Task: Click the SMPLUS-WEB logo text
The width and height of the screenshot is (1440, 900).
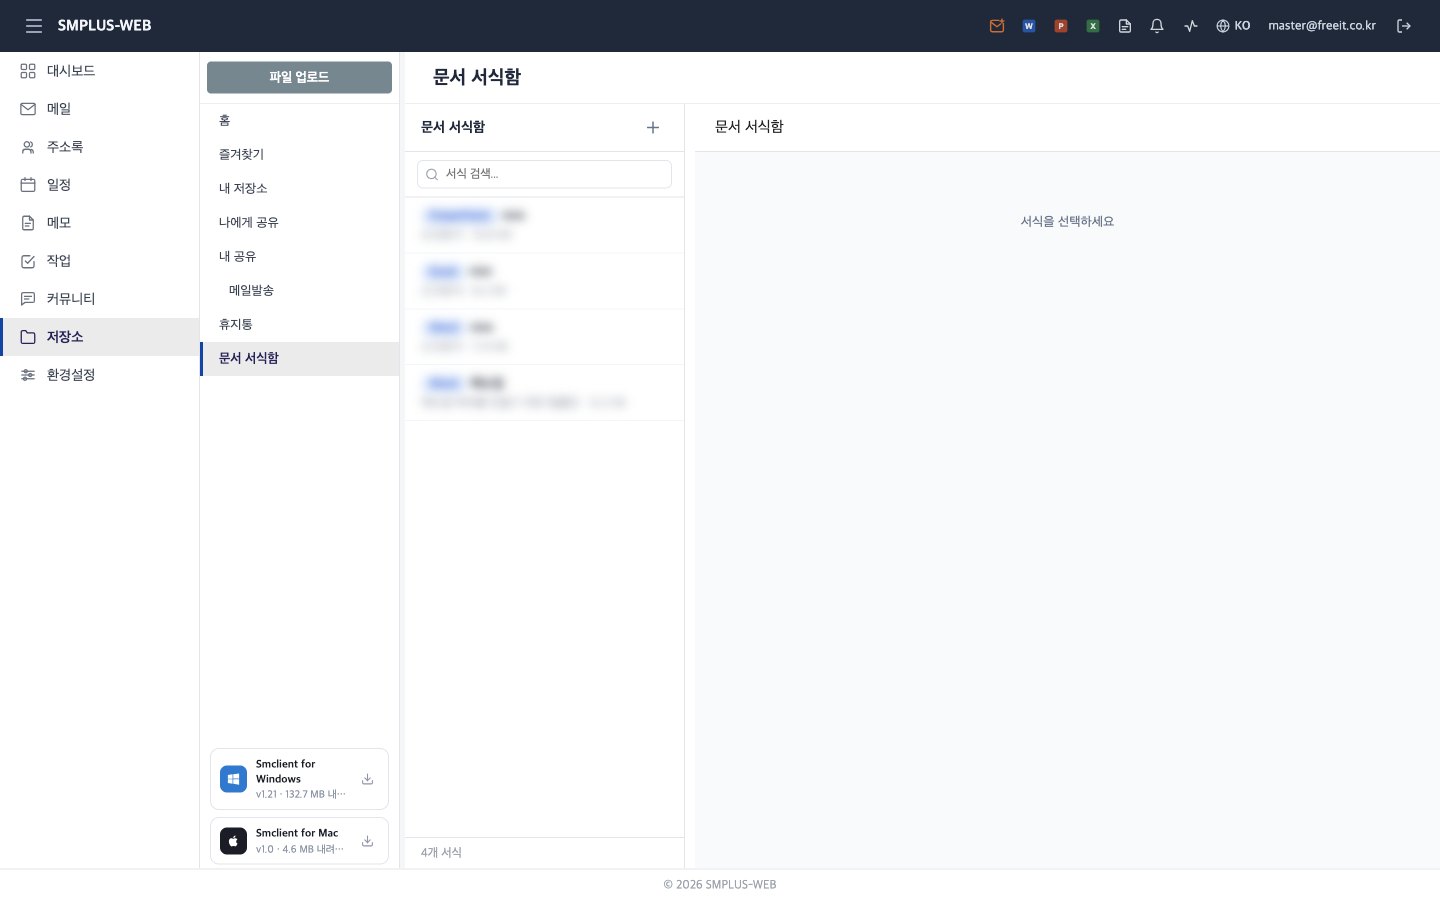Action: pos(104,26)
